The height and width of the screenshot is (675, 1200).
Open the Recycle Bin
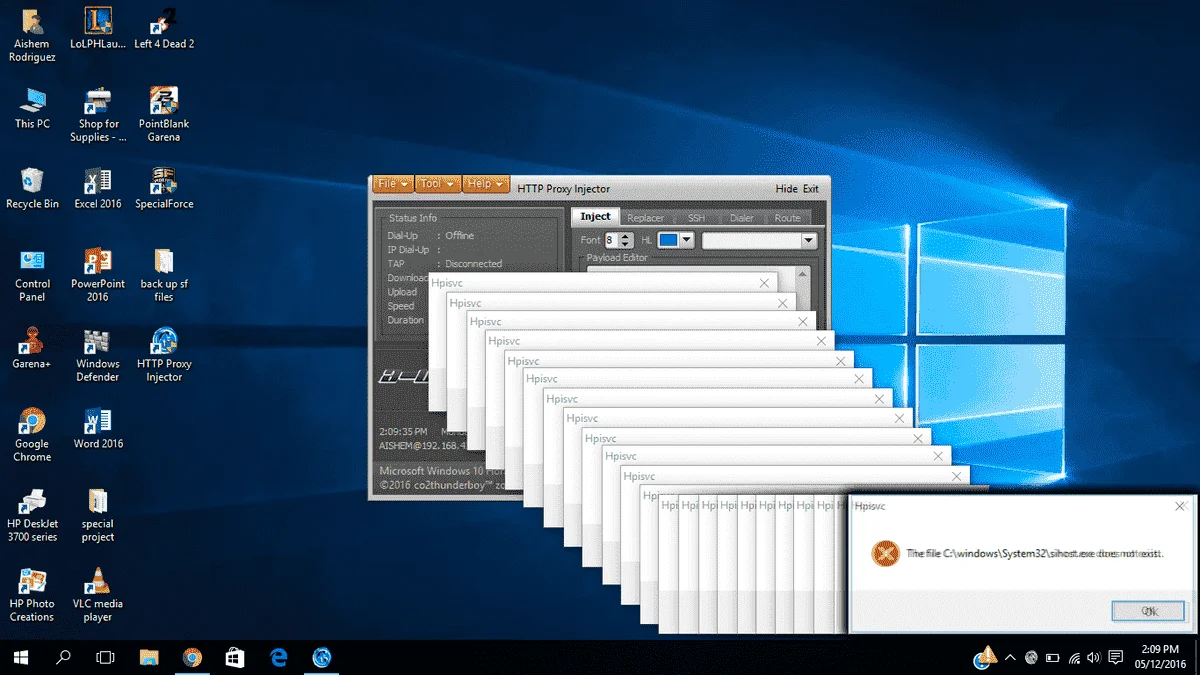[32, 188]
